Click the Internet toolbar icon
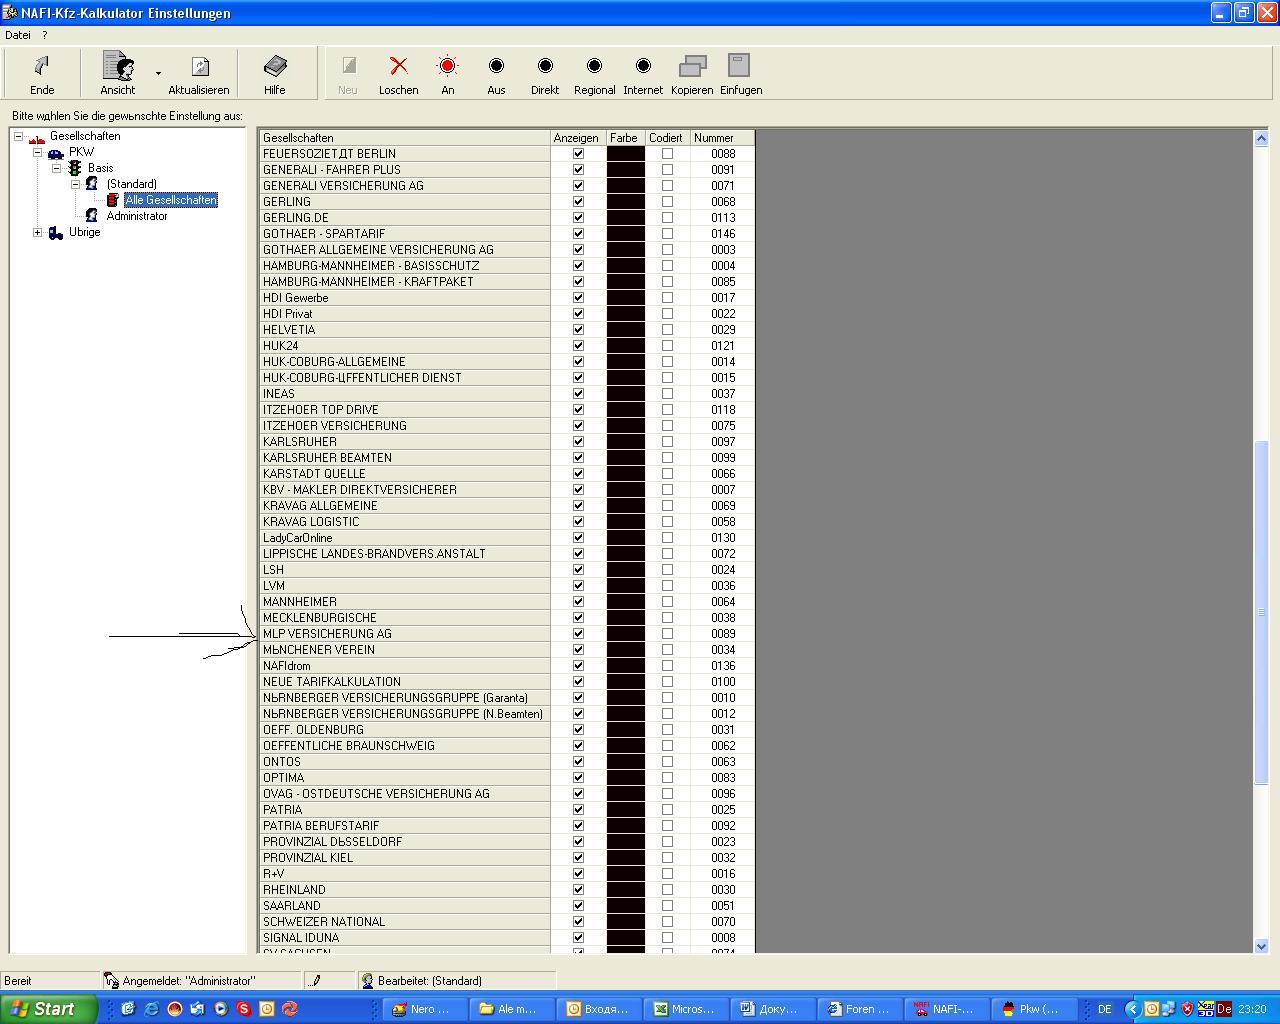The width and height of the screenshot is (1280, 1024). tap(643, 66)
